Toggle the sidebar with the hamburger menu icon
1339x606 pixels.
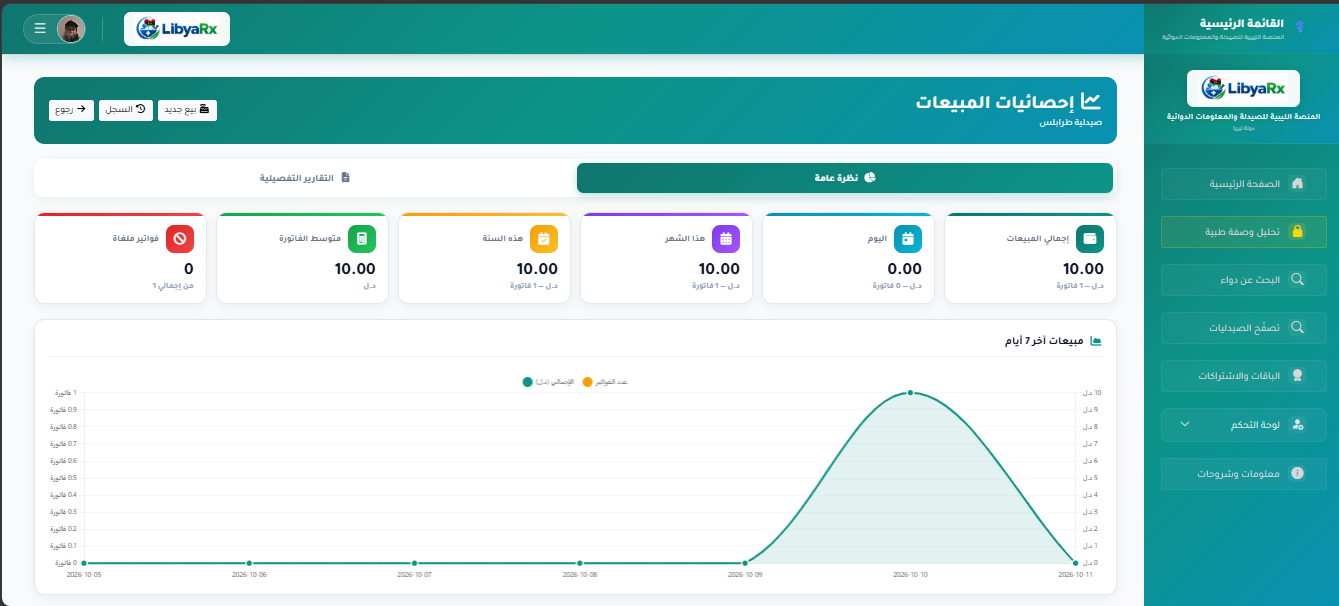40,28
